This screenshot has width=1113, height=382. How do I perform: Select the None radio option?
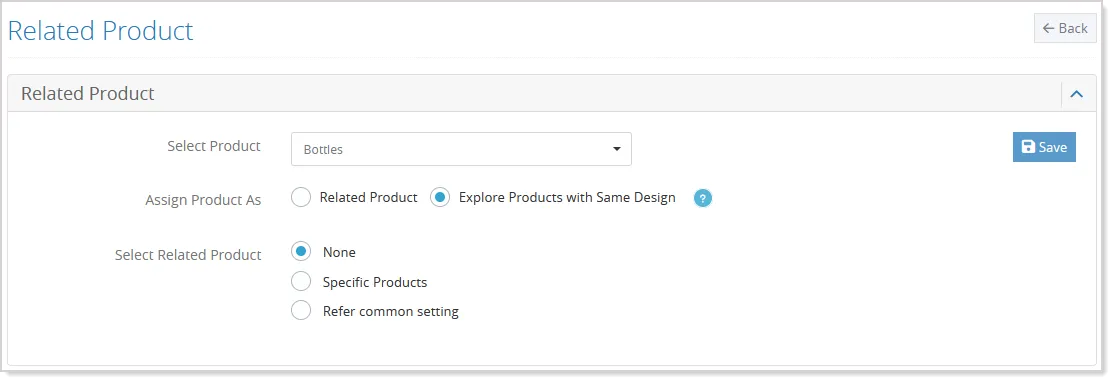[x=301, y=251]
